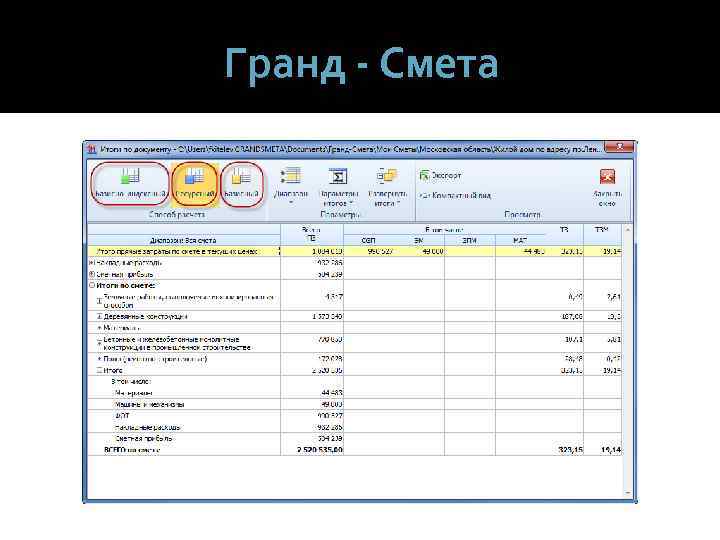Click the application icon in the title bar
Image resolution: width=720 pixels, height=540 pixels.
click(x=92, y=149)
